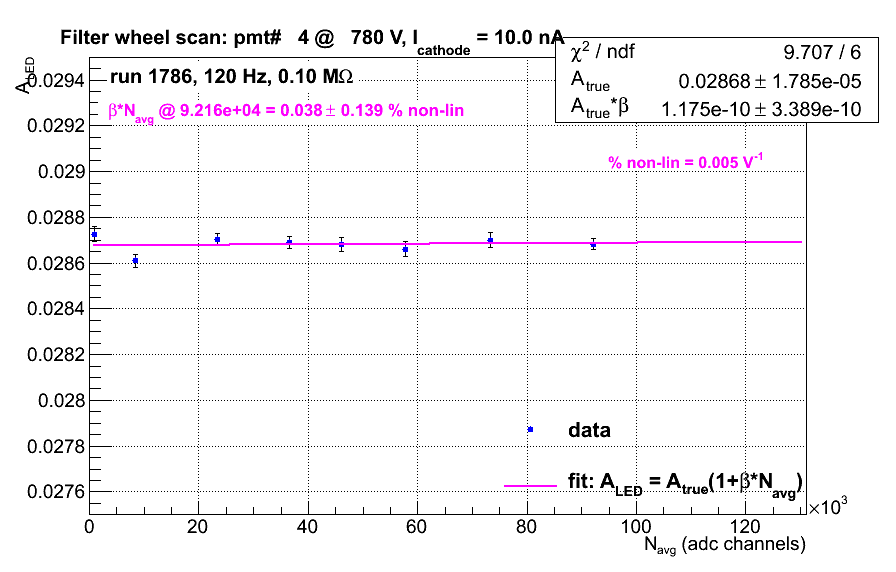Image resolution: width=896 pixels, height=572 pixels.
Task: Click the y-axis label 0.0294
Action: 56,81
